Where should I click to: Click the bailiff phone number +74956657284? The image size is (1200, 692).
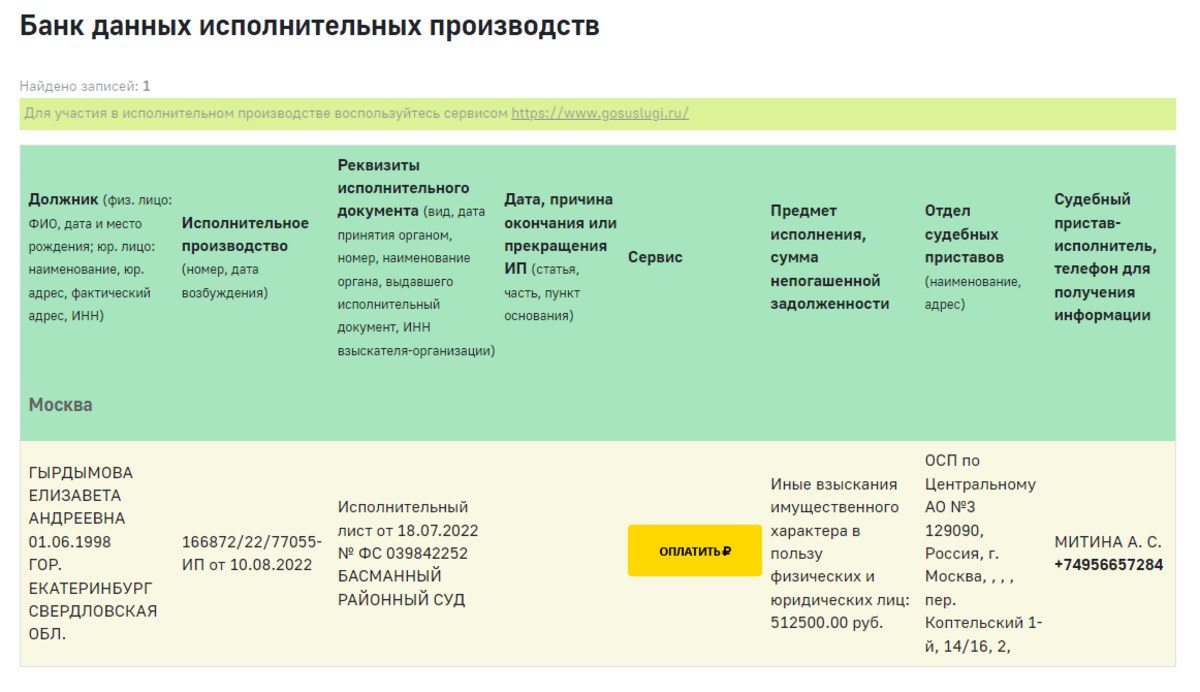coord(1108,564)
